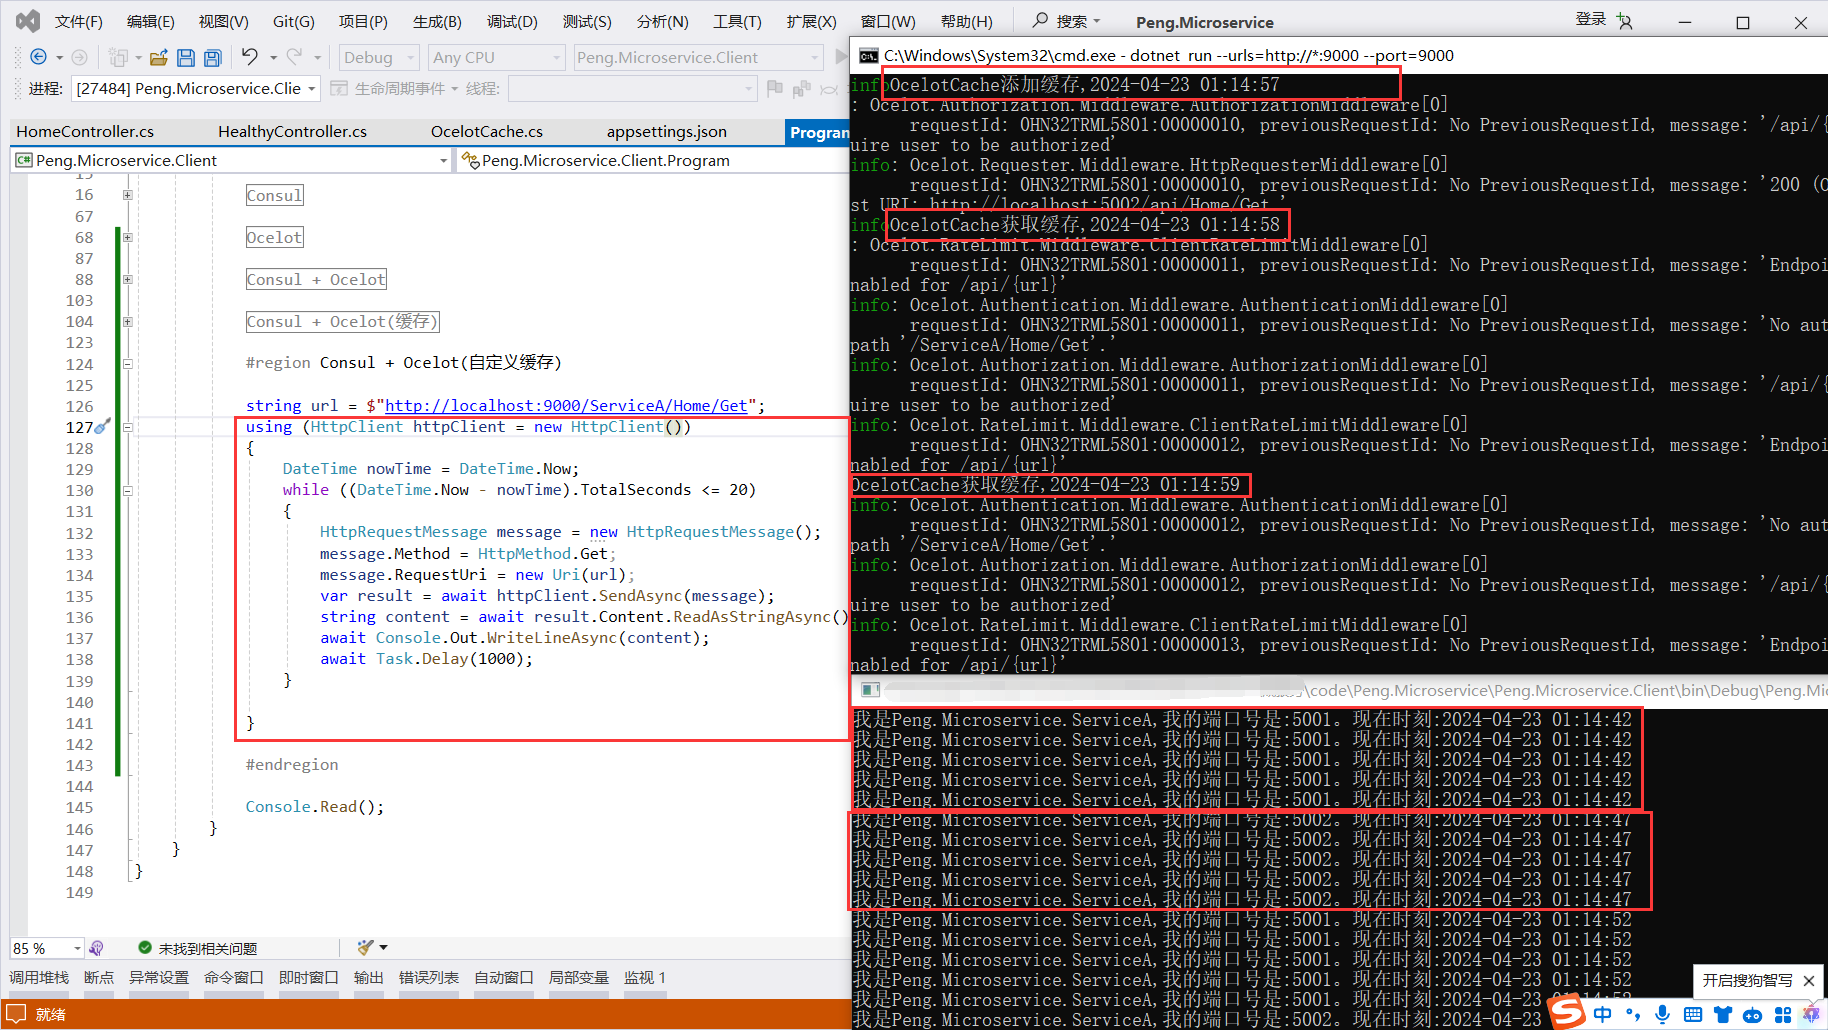This screenshot has width=1828, height=1030.
Task: Open the 调试(D) menu
Action: 512,21
